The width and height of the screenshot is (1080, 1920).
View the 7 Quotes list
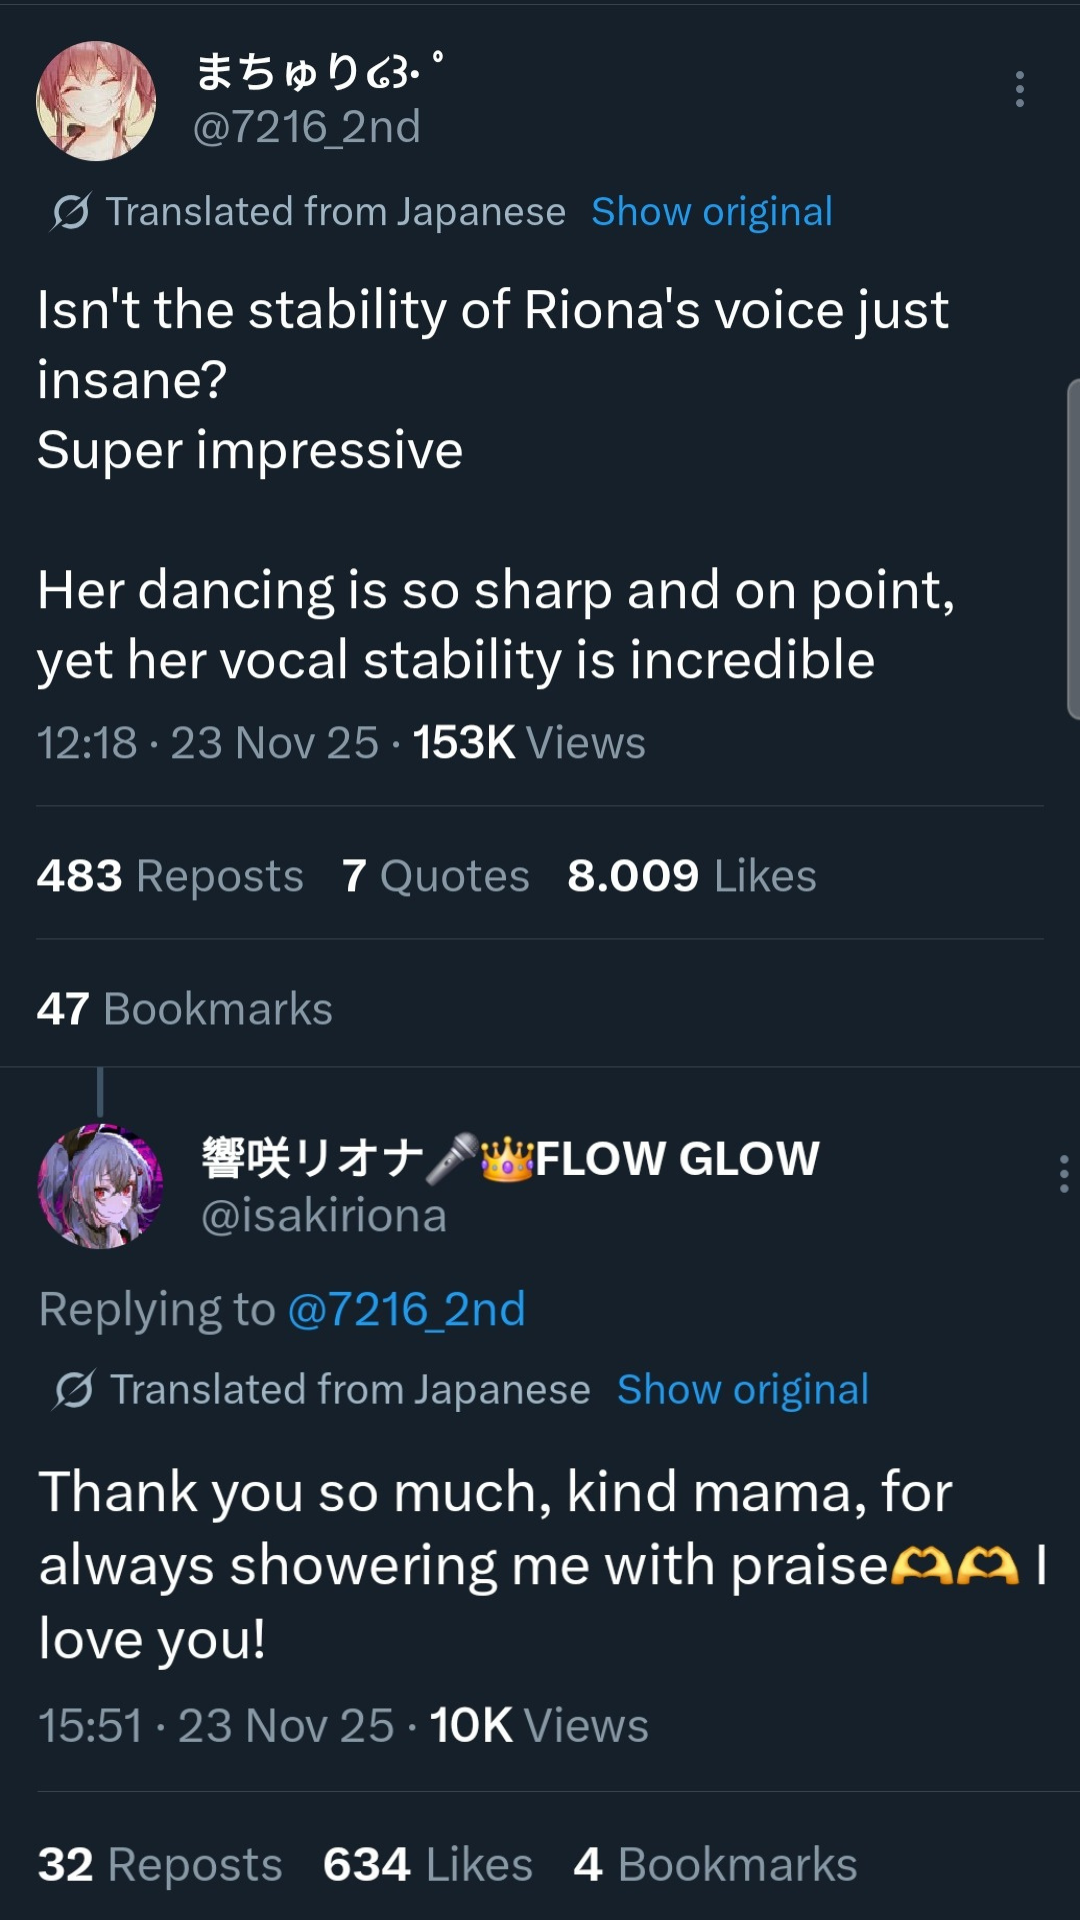point(435,876)
